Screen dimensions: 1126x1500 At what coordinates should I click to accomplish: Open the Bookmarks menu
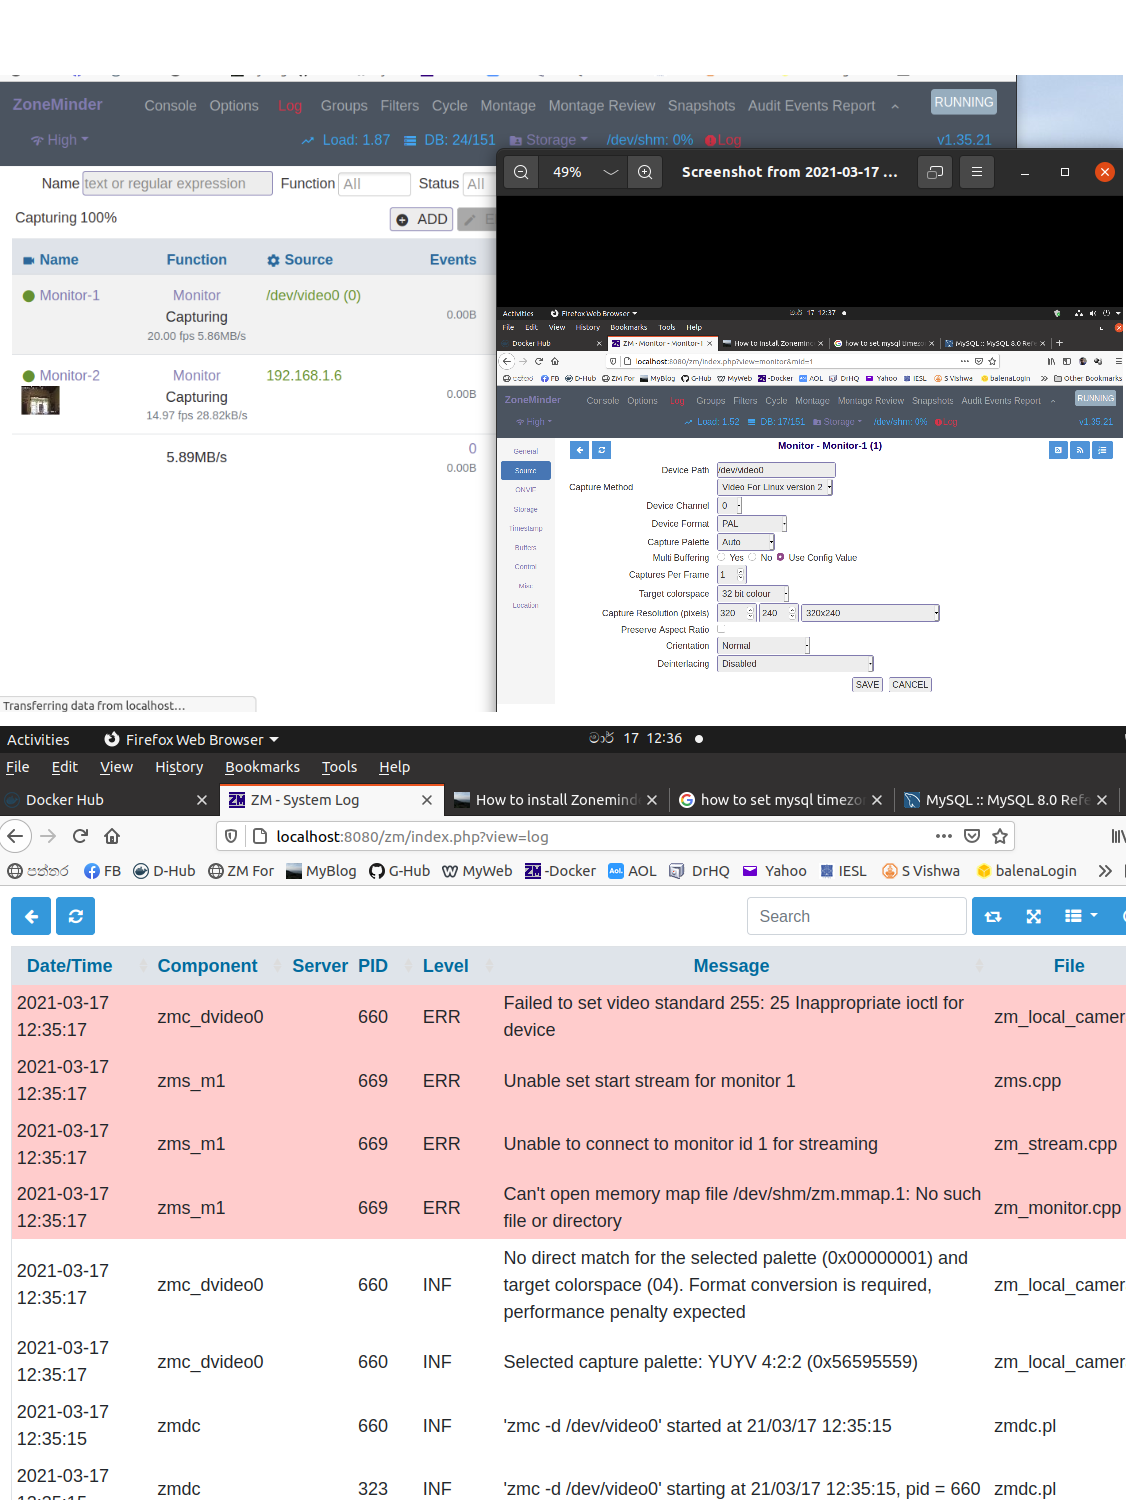click(262, 767)
